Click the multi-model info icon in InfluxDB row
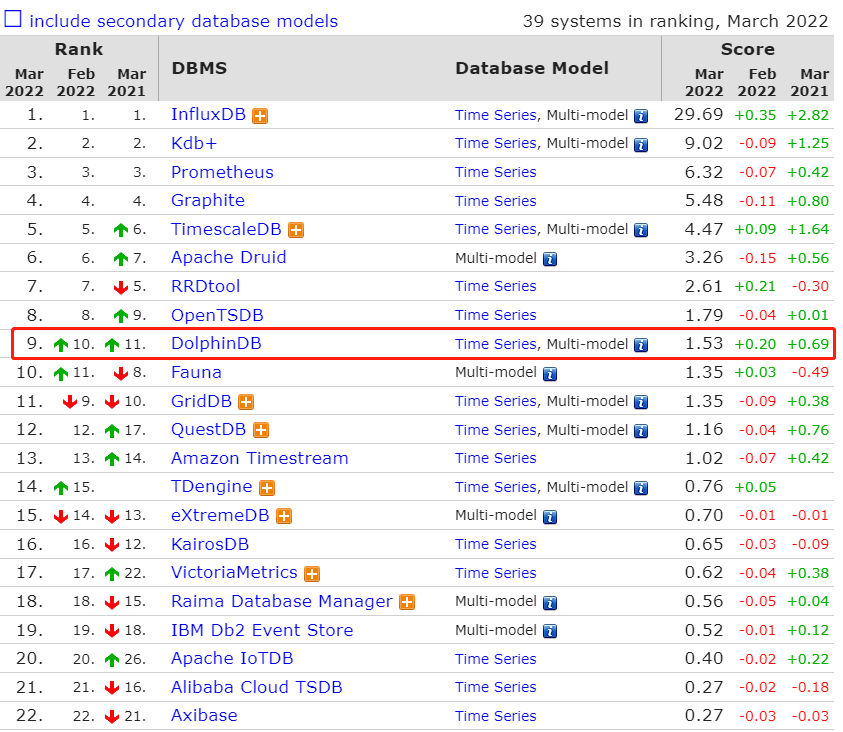843x732 pixels. (641, 116)
